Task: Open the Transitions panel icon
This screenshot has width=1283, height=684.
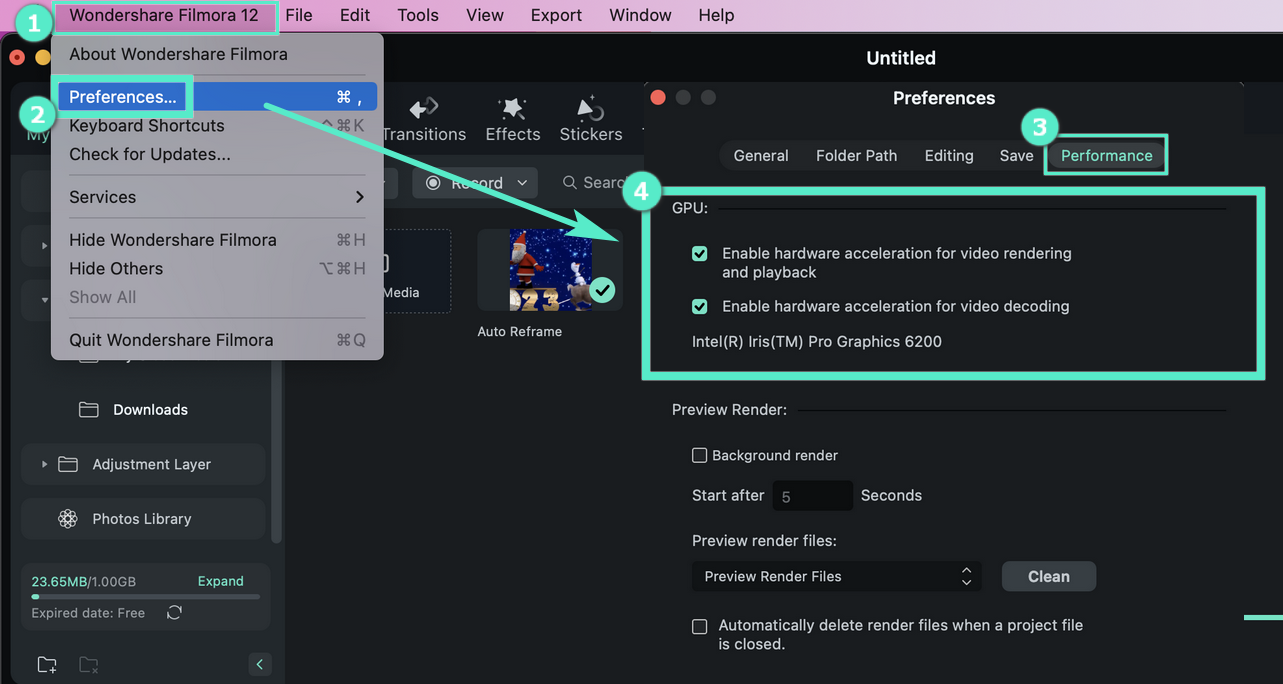Action: tap(424, 108)
